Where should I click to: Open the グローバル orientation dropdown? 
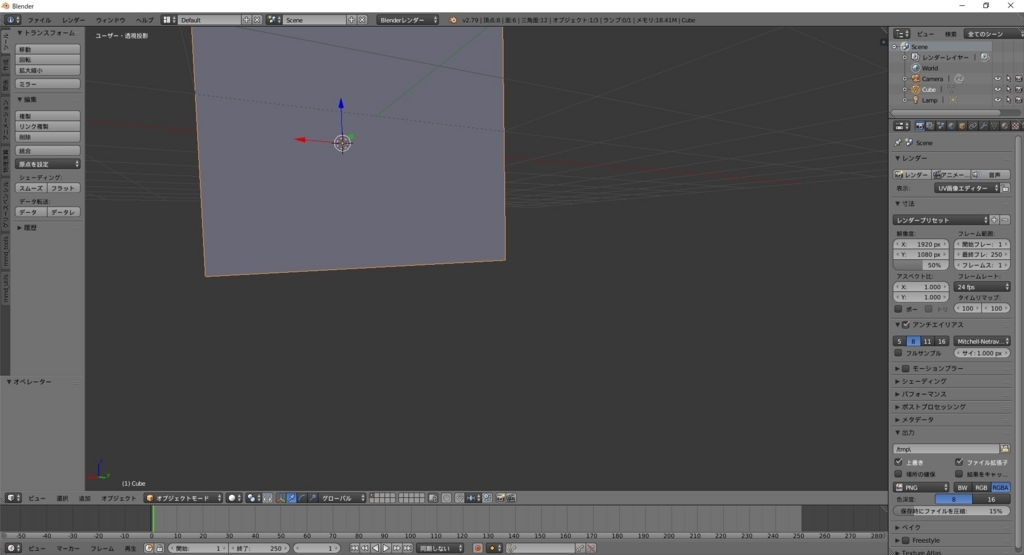click(x=340, y=498)
